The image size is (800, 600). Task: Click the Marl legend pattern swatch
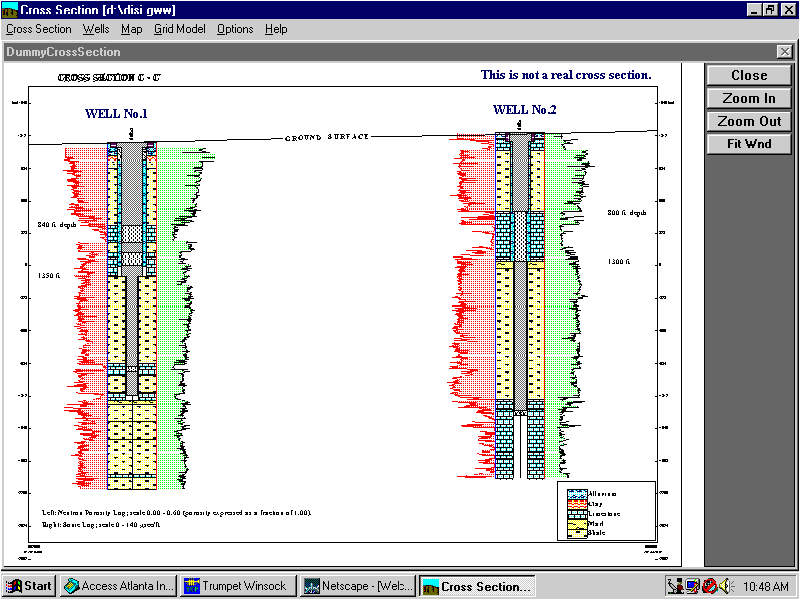tap(577, 523)
